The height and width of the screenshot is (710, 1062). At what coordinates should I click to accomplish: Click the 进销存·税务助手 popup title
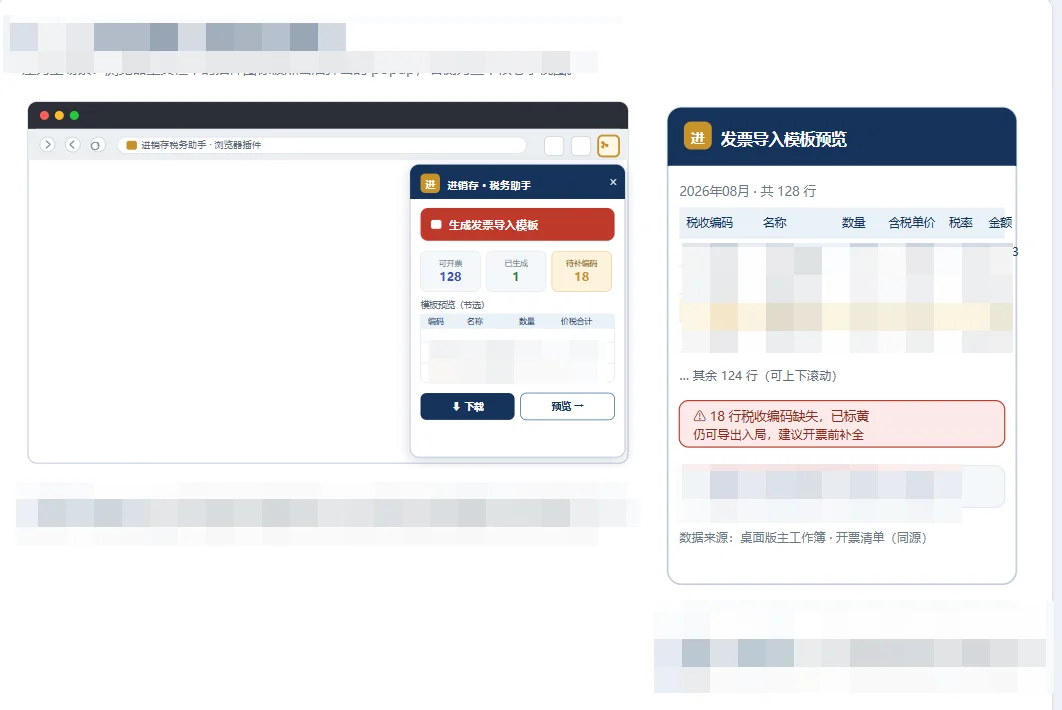[x=489, y=185]
